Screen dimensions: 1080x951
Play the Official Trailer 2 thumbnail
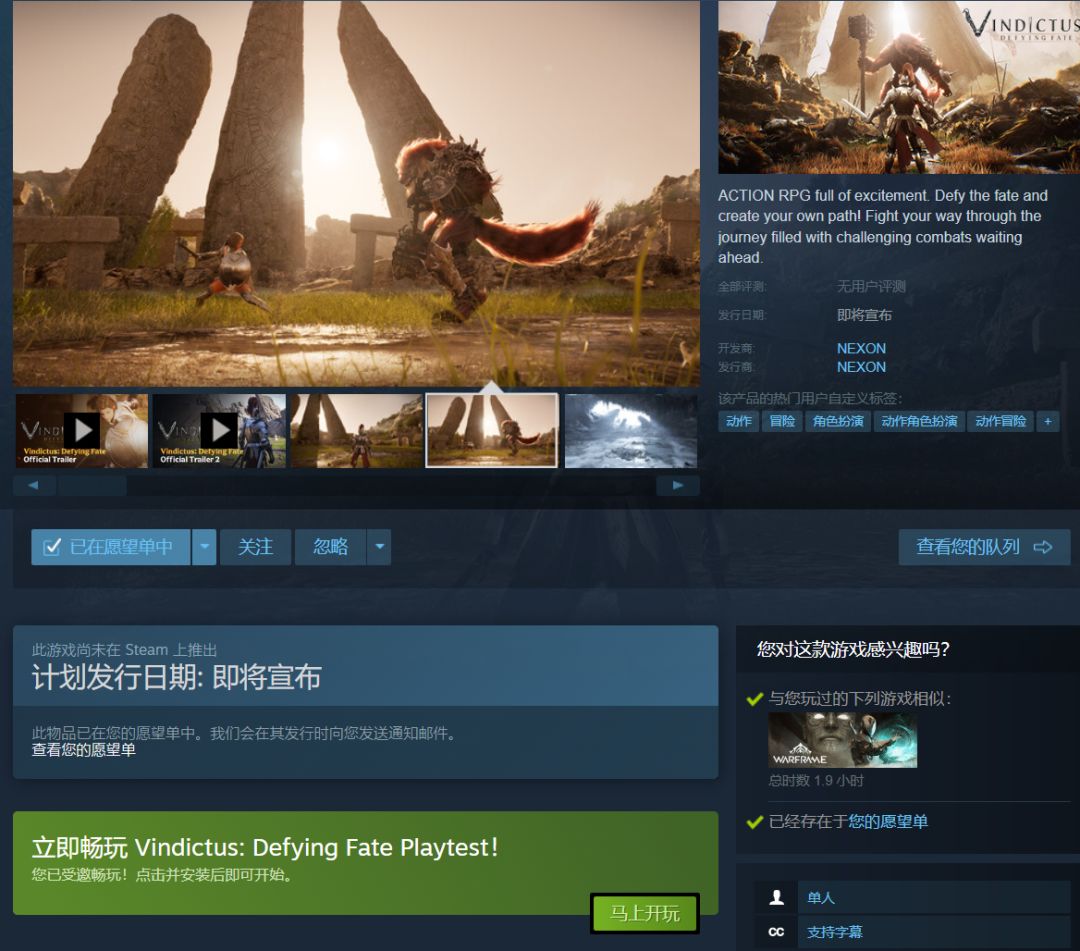point(219,430)
